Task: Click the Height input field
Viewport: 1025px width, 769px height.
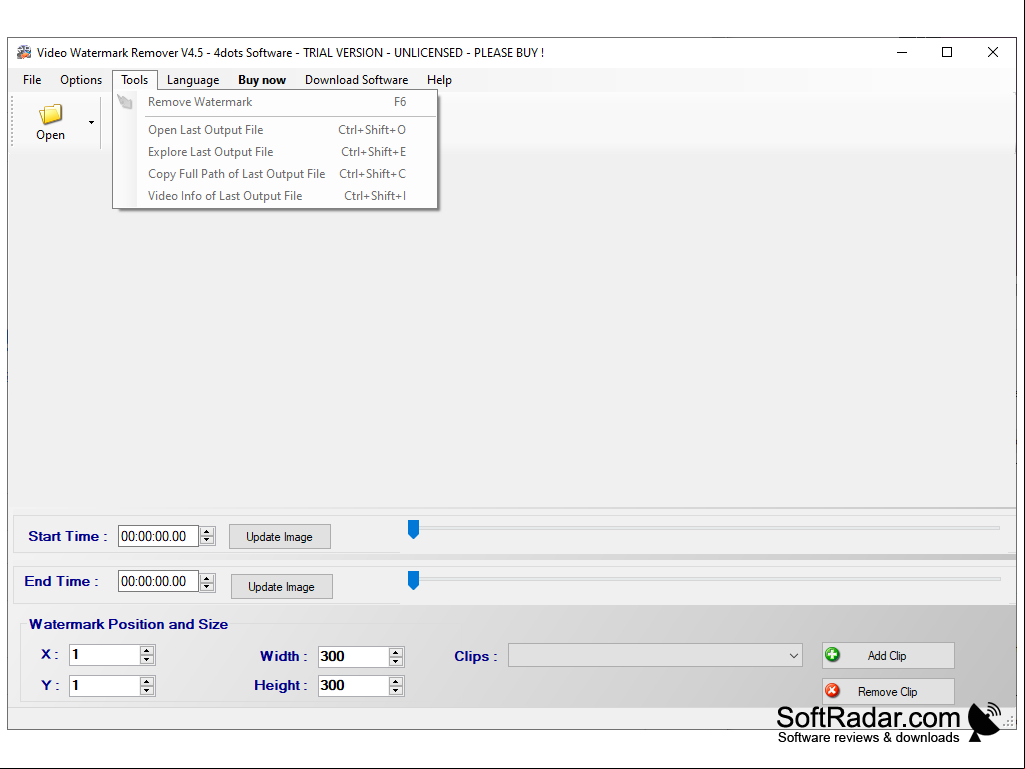Action: pos(353,685)
